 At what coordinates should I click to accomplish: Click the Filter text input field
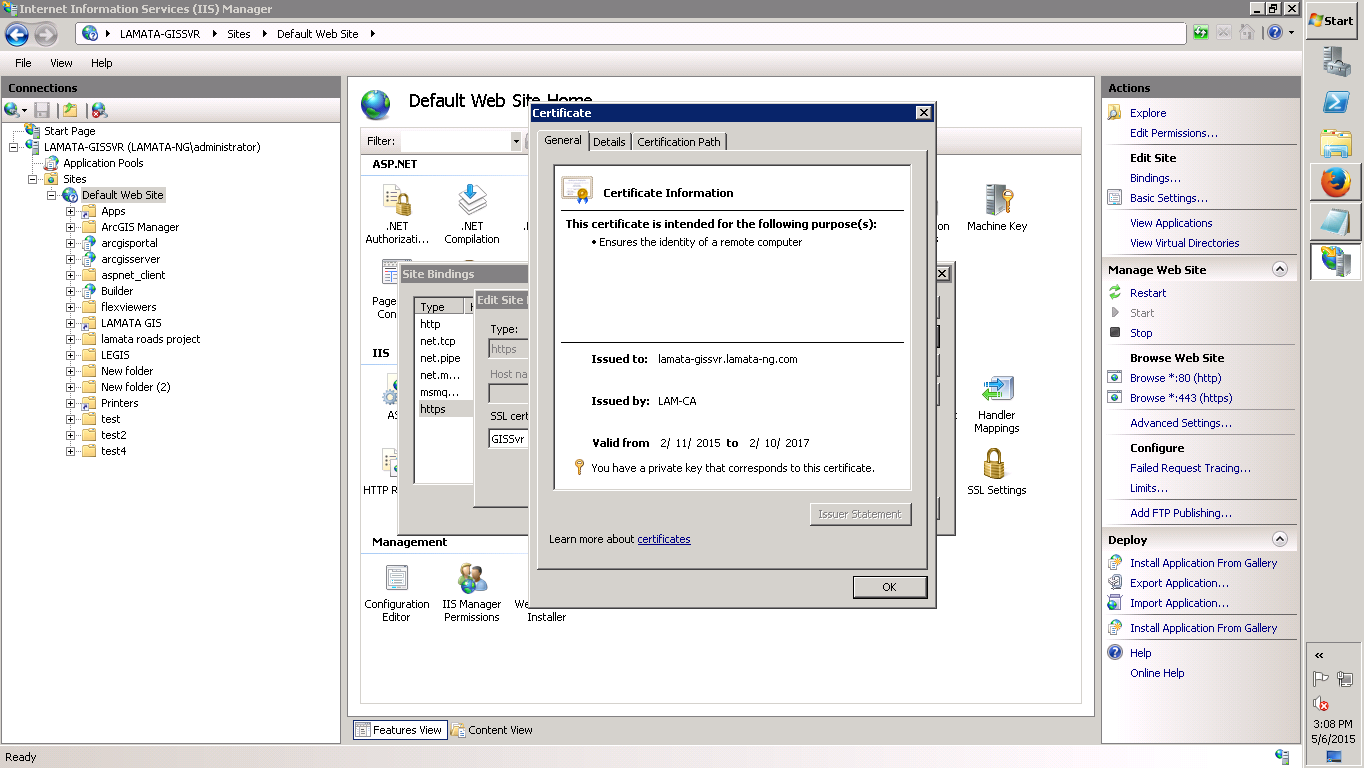click(455, 142)
